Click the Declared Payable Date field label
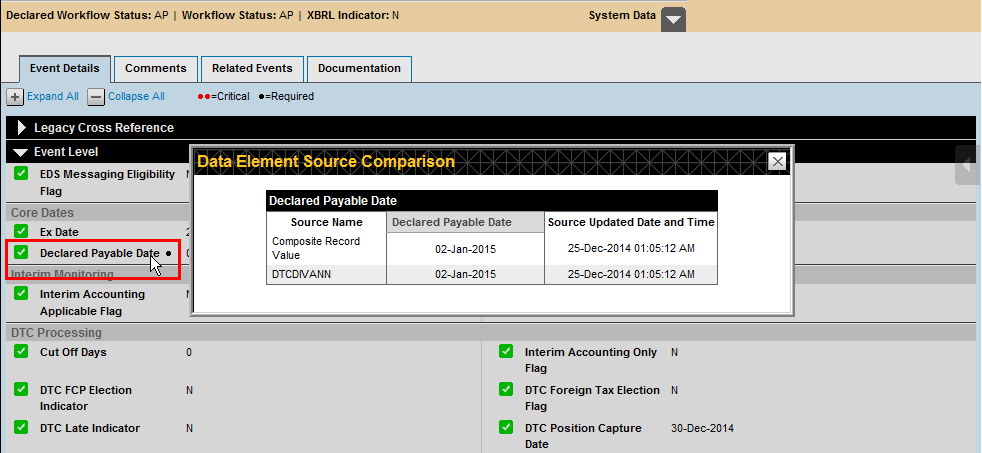The width and height of the screenshot is (982, 453). pyautogui.click(x=100, y=253)
